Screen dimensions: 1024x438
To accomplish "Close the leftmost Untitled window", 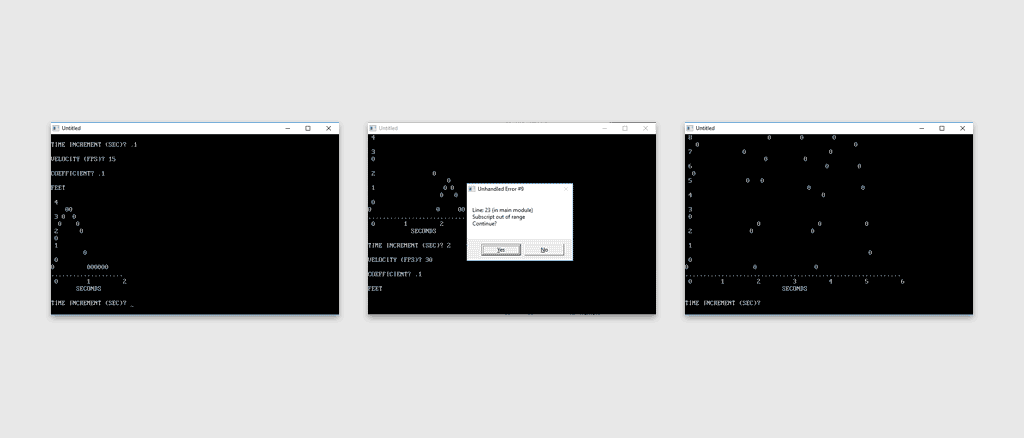I will 328,128.
